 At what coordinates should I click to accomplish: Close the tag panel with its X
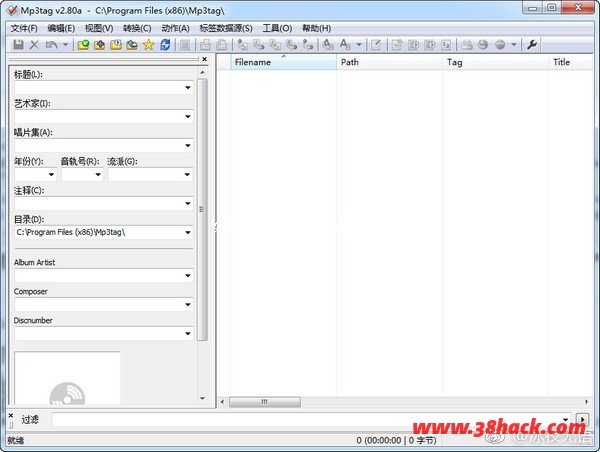click(x=204, y=59)
